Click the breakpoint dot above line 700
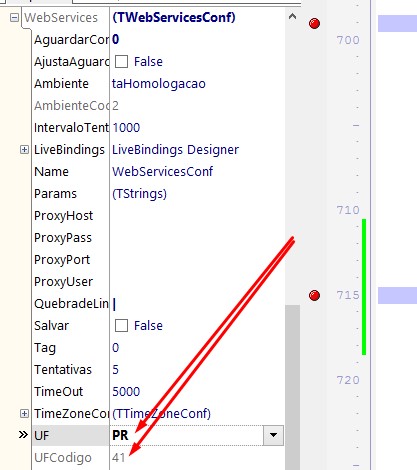Viewport: 417px width, 470px height. [314, 23]
